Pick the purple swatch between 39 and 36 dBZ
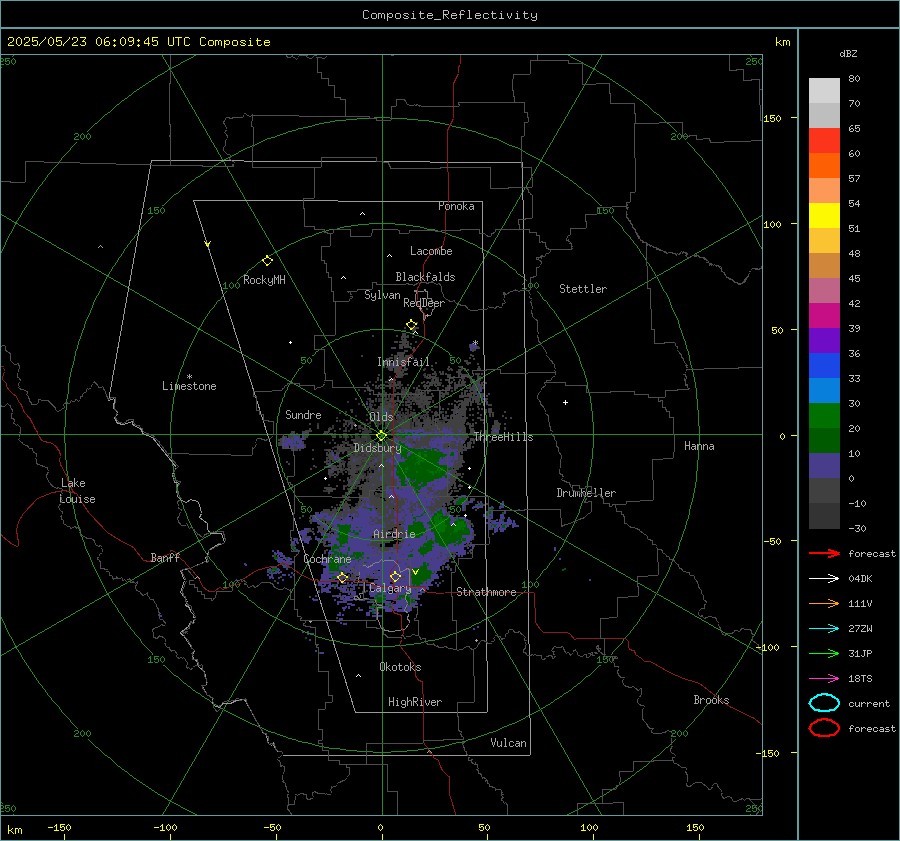900x841 pixels. [824, 340]
